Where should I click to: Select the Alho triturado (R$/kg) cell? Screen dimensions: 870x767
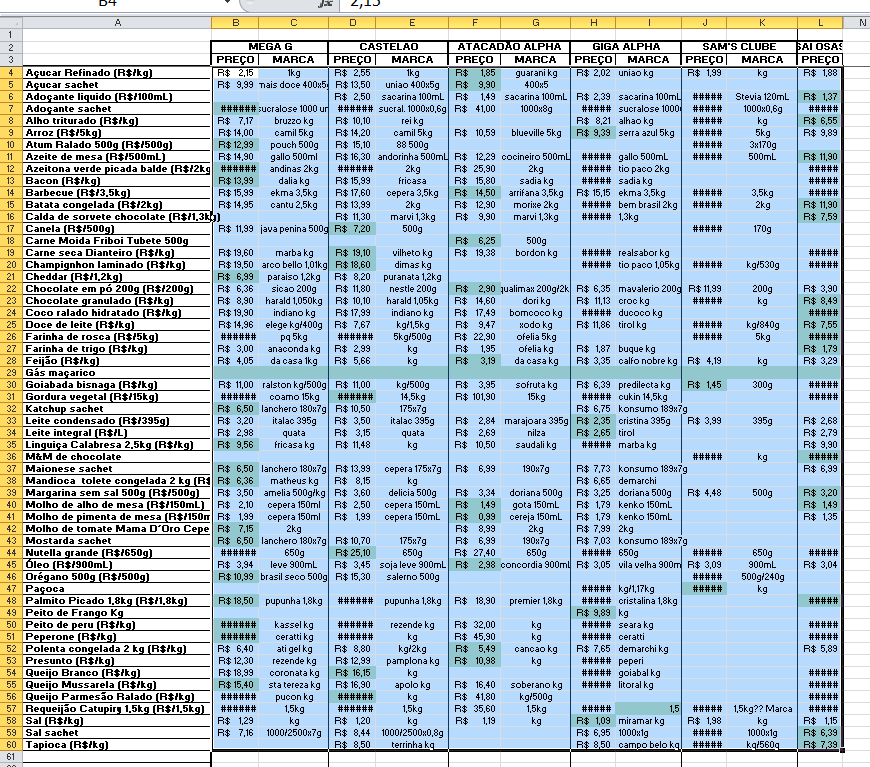tap(117, 121)
